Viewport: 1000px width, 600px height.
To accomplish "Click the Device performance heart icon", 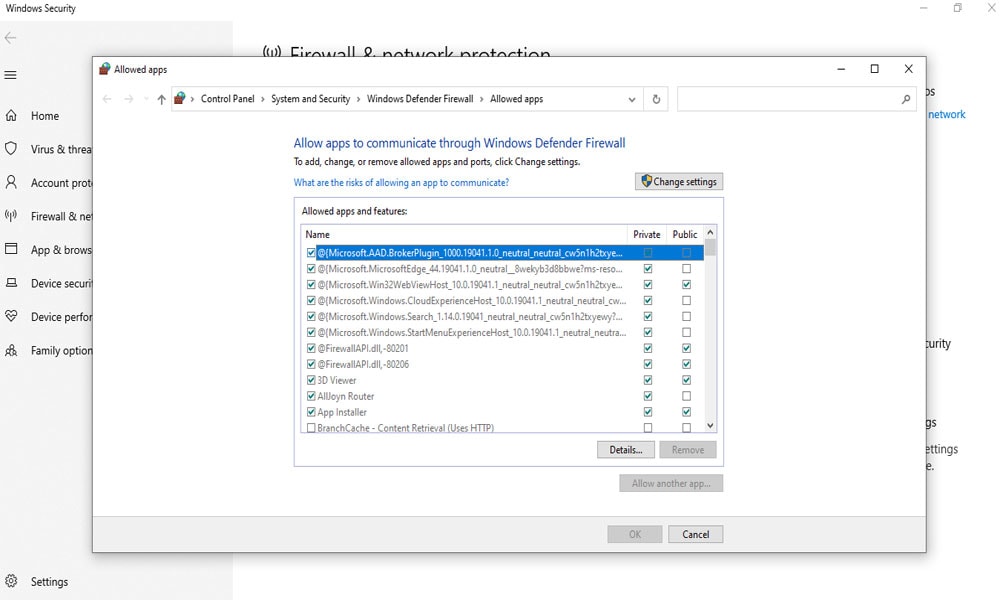I will click(11, 316).
